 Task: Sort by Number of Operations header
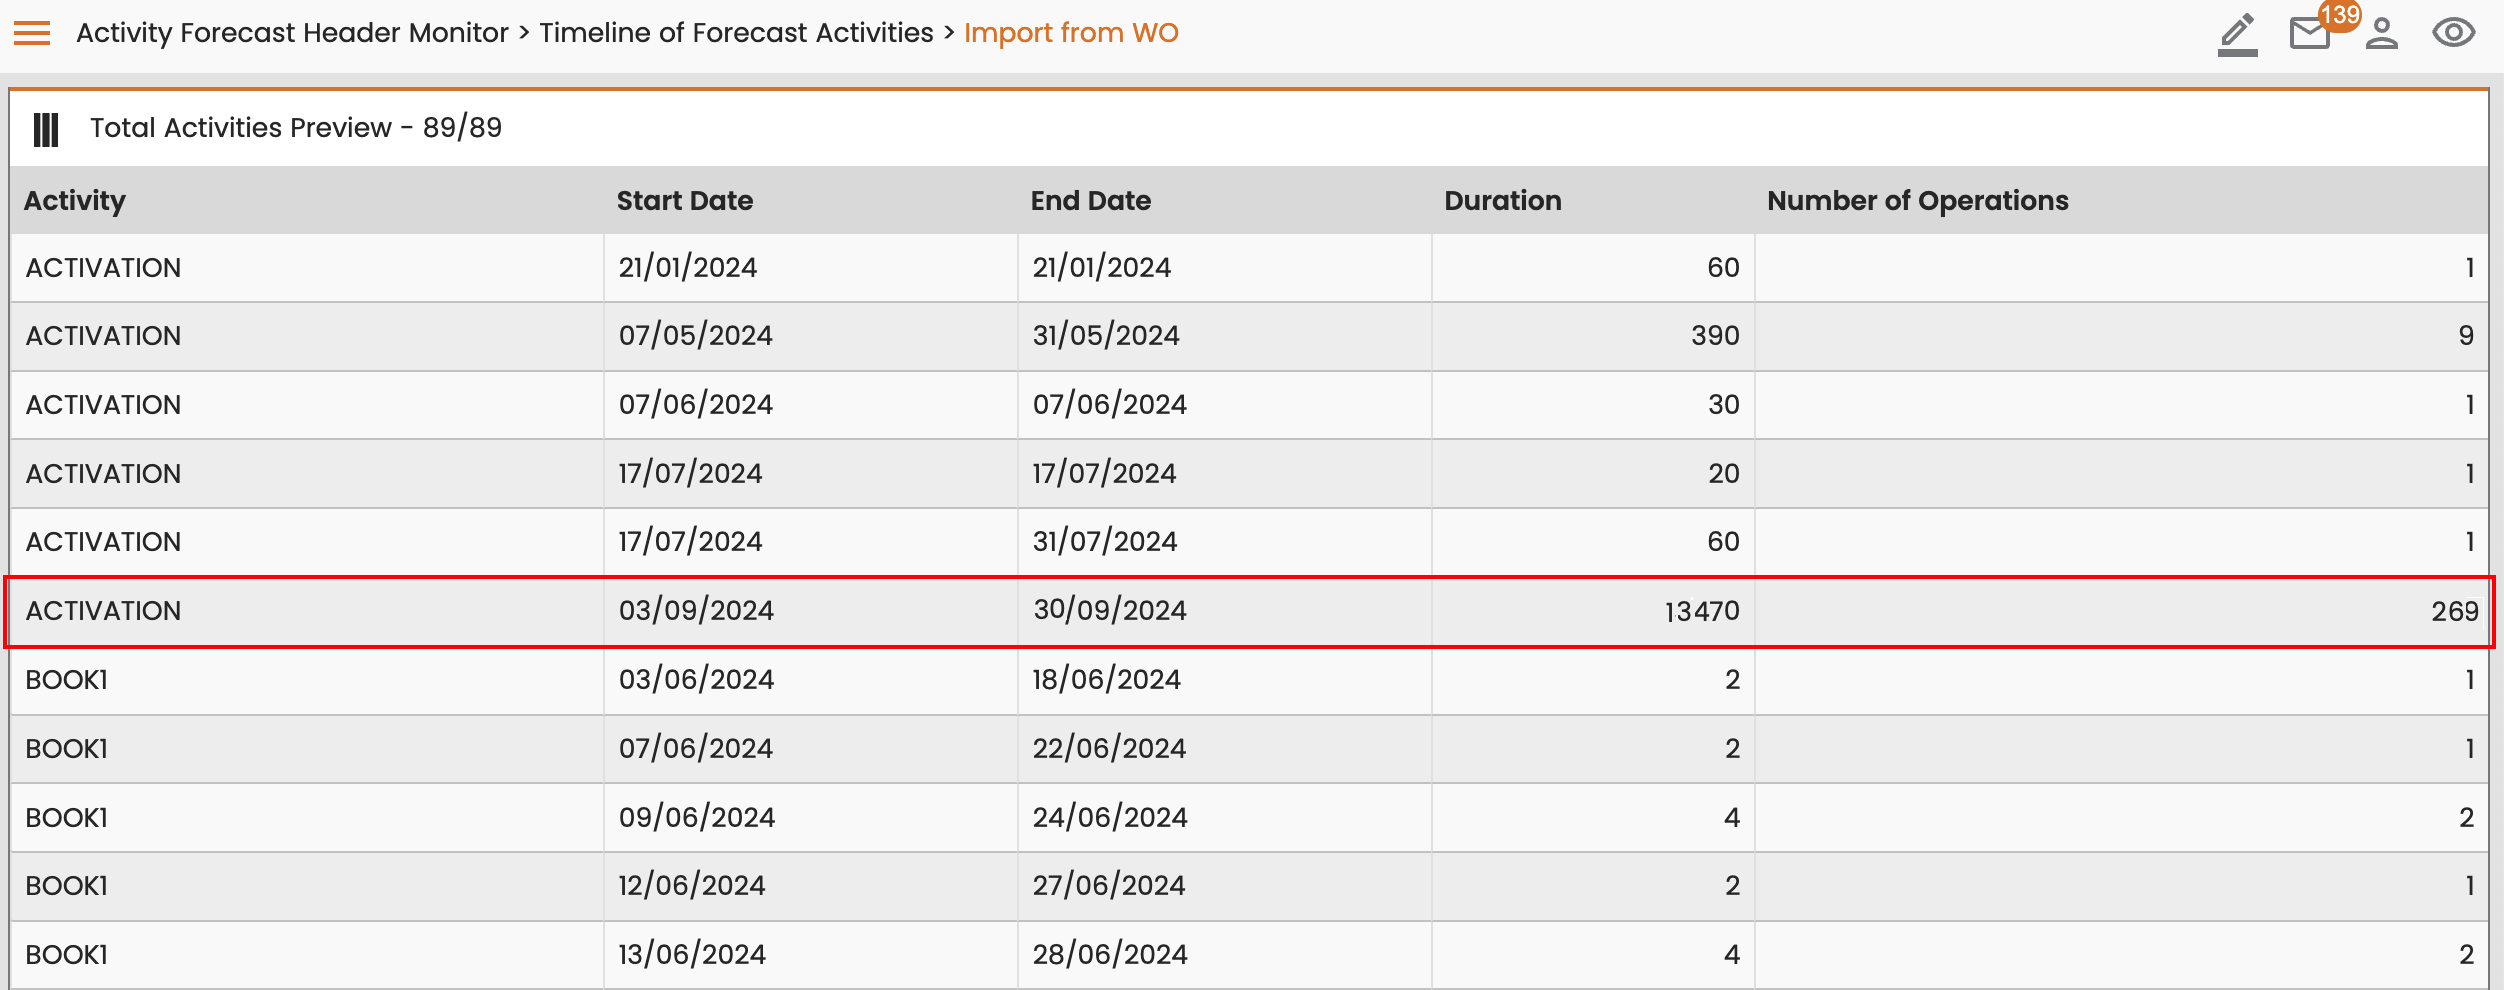(1918, 201)
